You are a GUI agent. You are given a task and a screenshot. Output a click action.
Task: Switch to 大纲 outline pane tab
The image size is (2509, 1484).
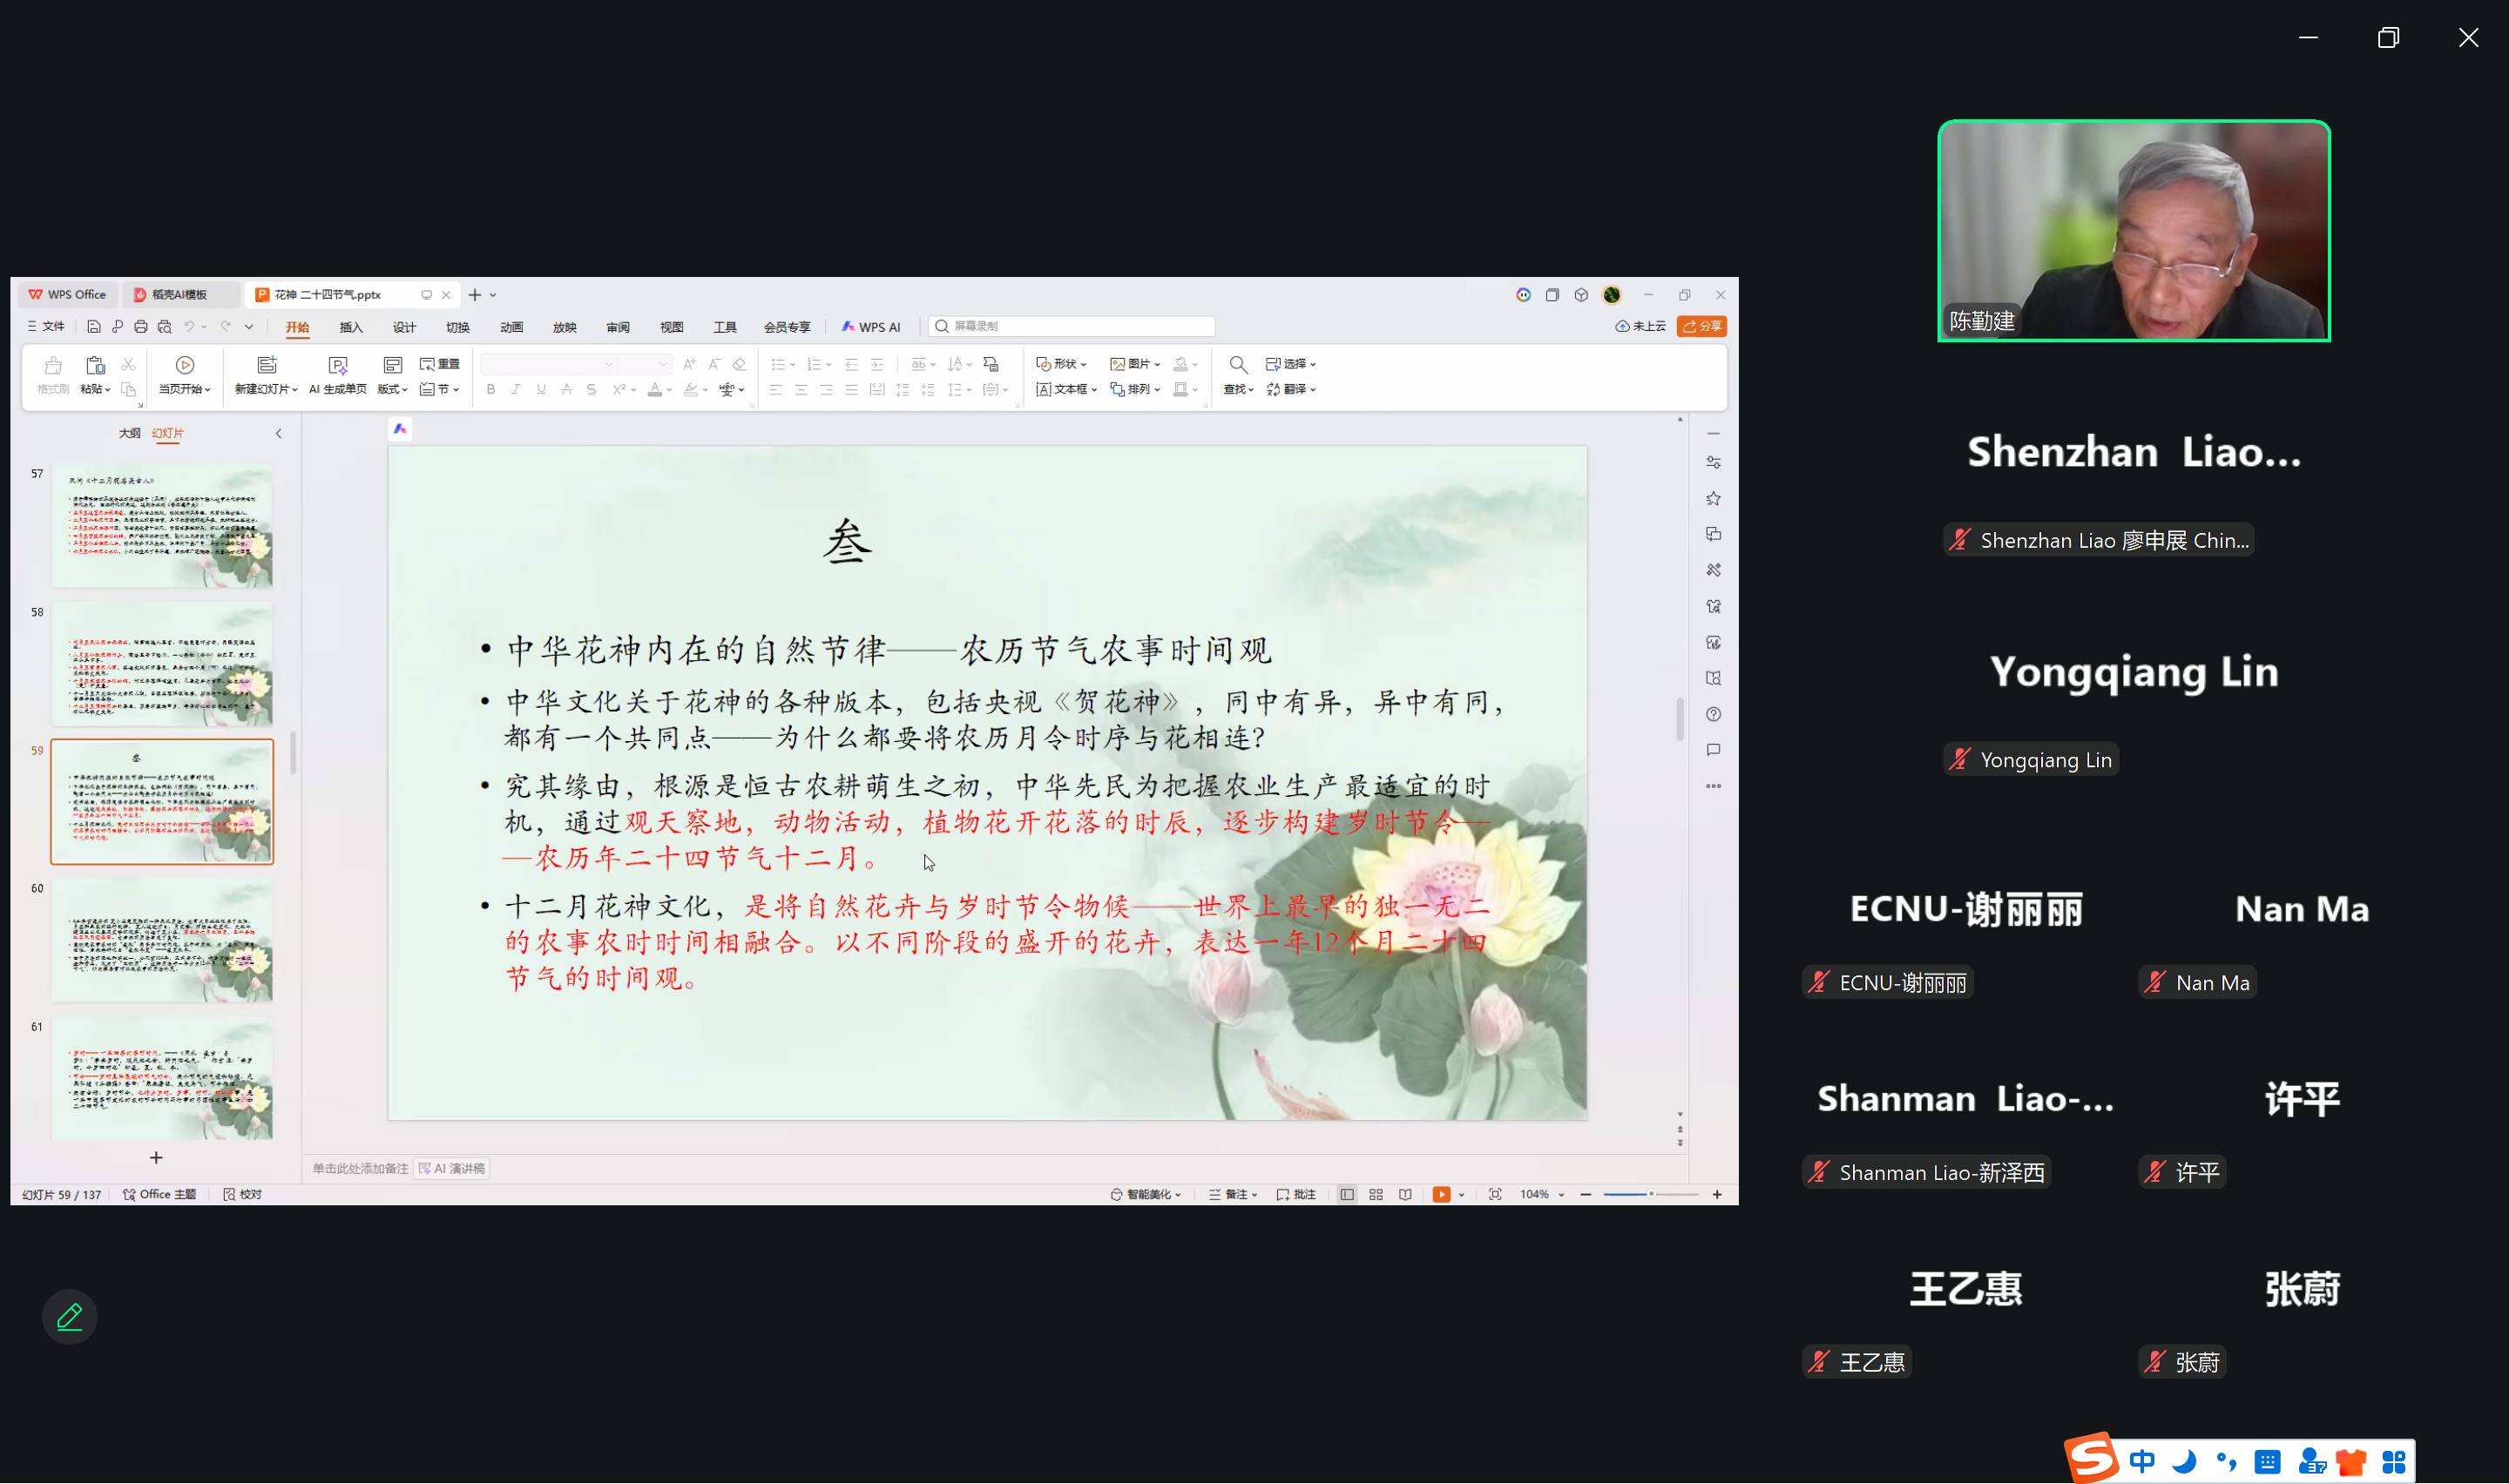click(x=129, y=433)
